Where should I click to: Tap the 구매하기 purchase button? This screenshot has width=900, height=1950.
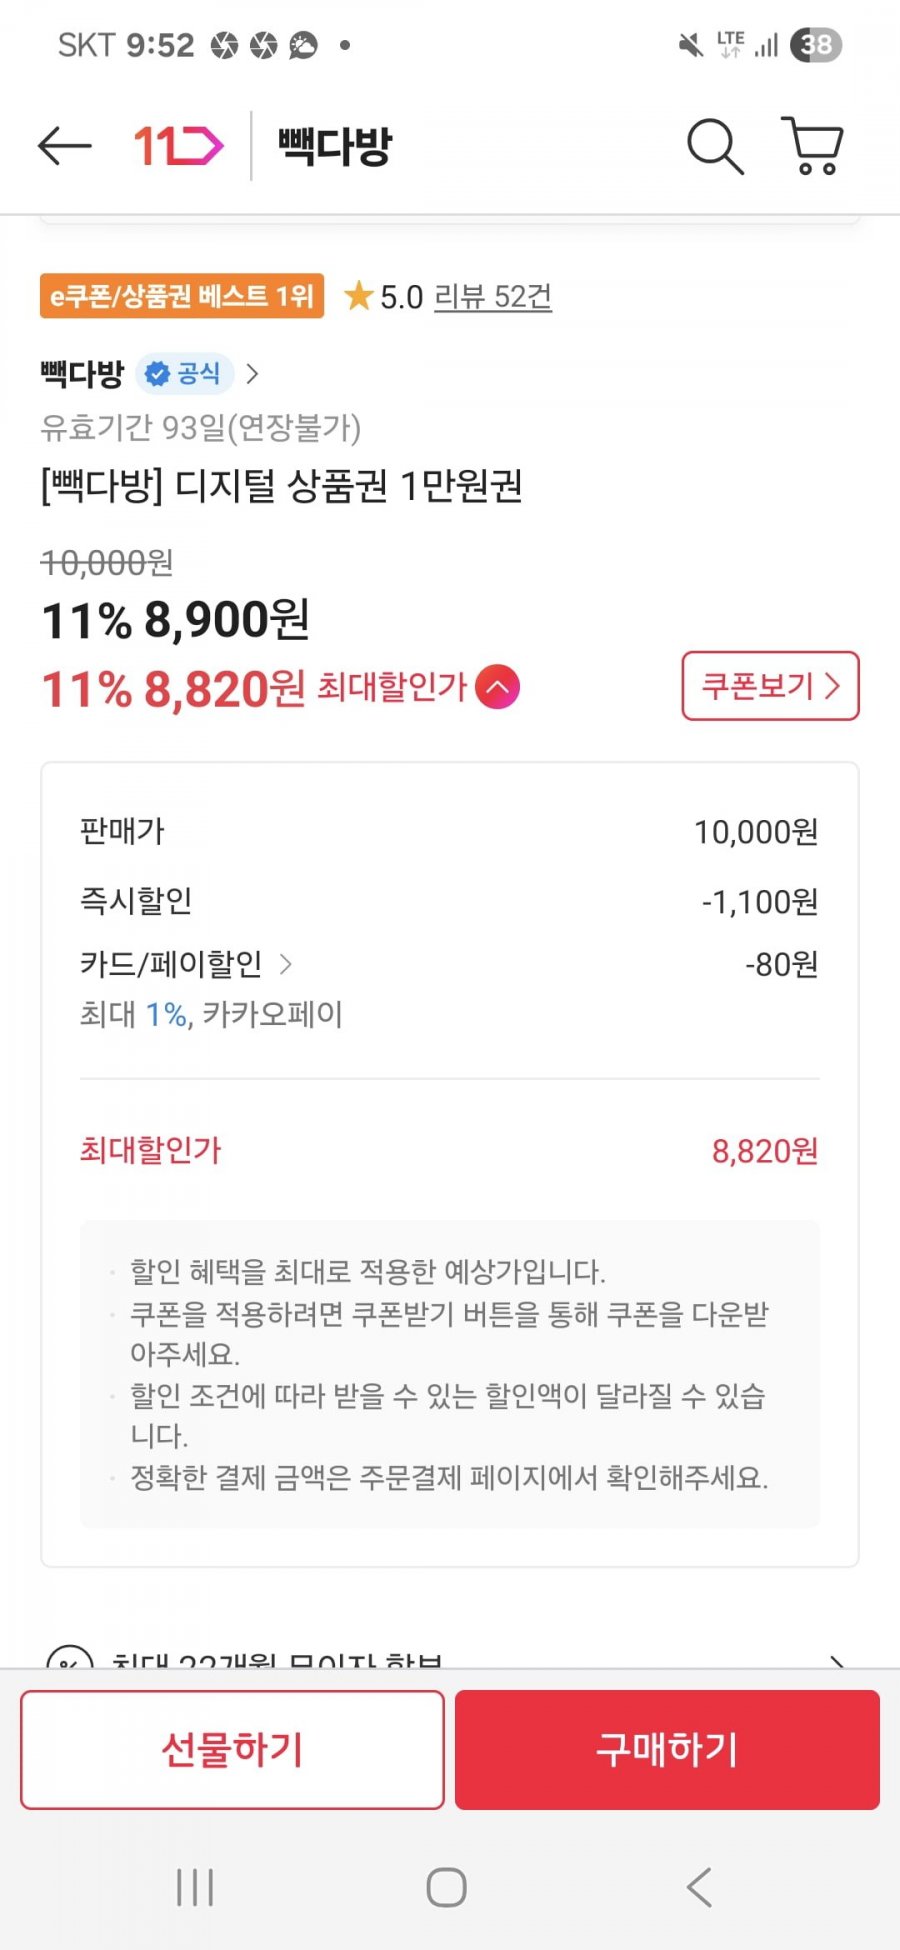[x=667, y=1749]
